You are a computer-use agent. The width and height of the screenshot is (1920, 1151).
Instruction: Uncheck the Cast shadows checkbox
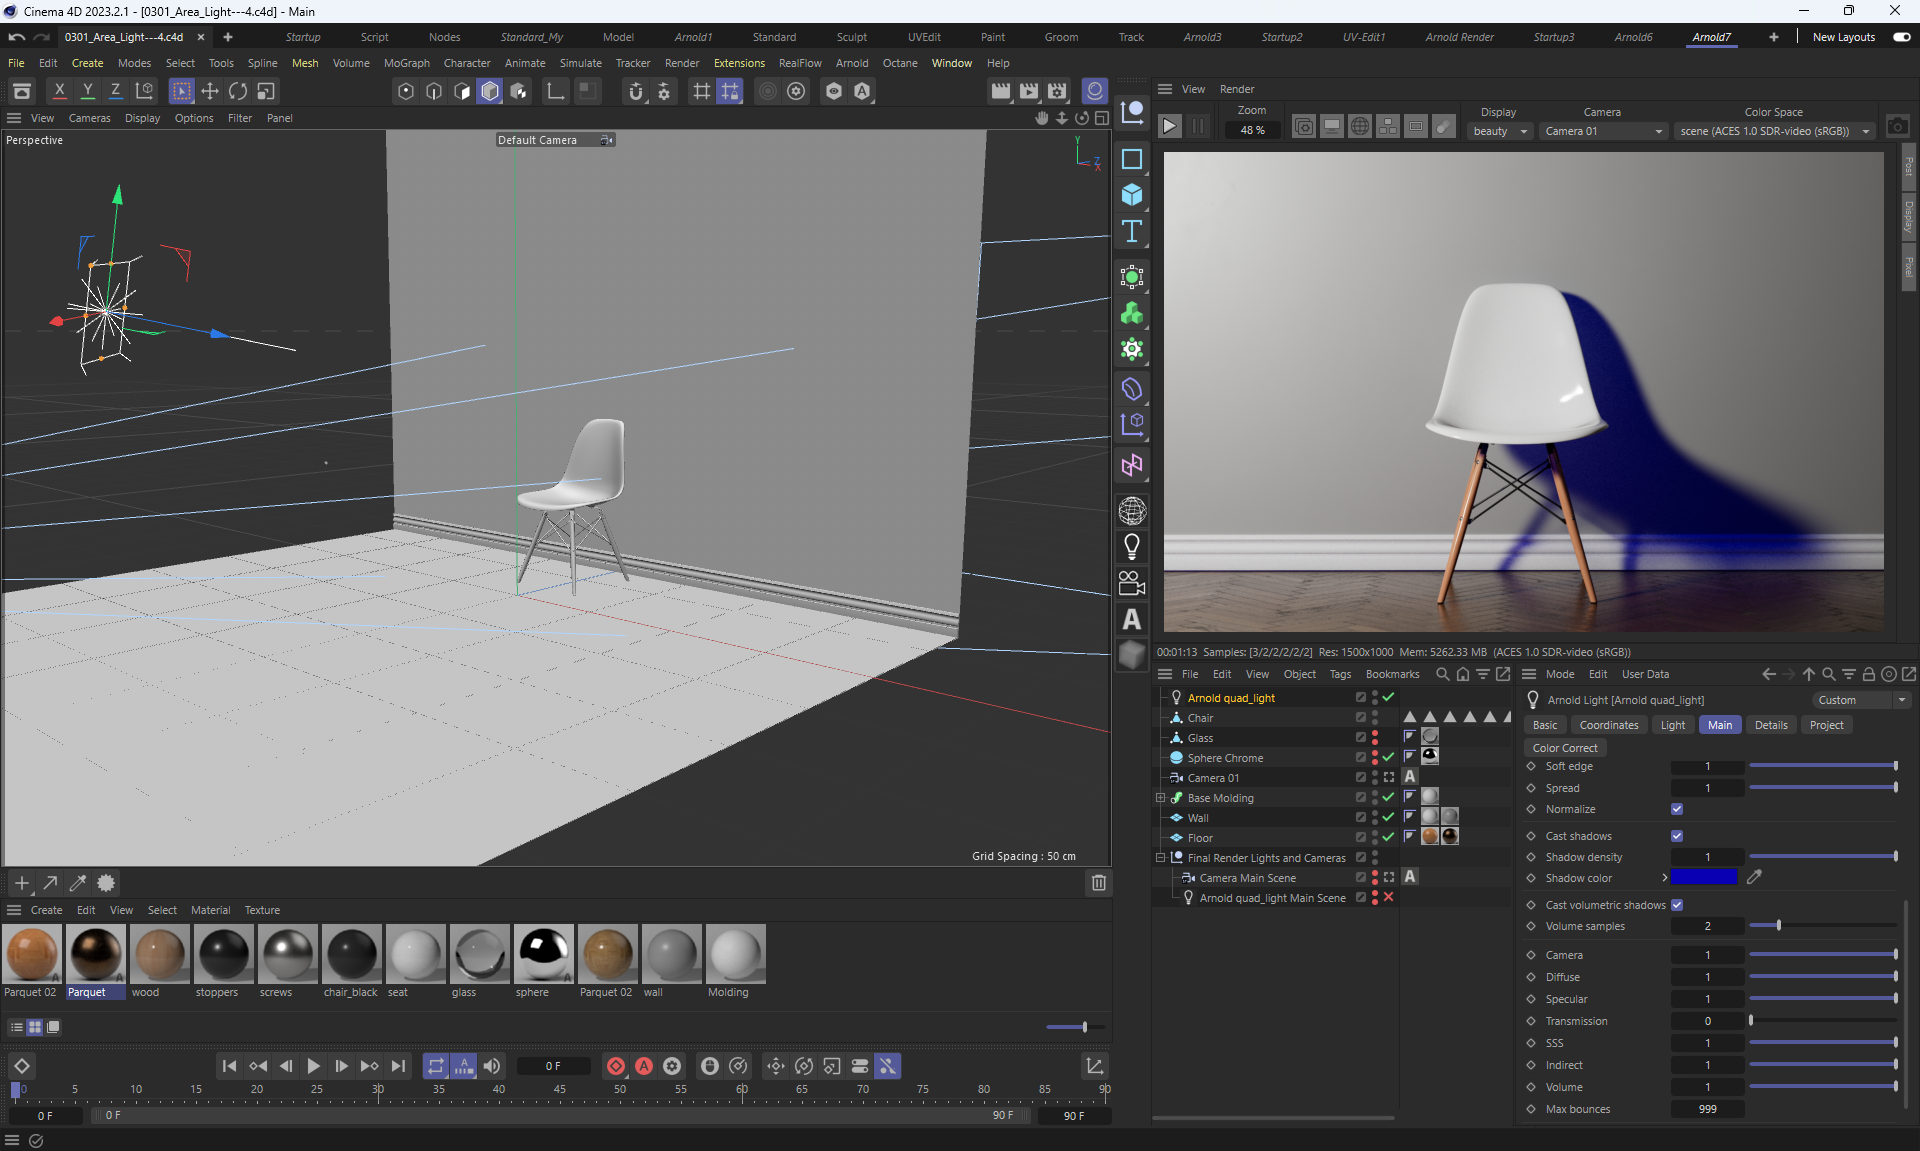coord(1677,836)
